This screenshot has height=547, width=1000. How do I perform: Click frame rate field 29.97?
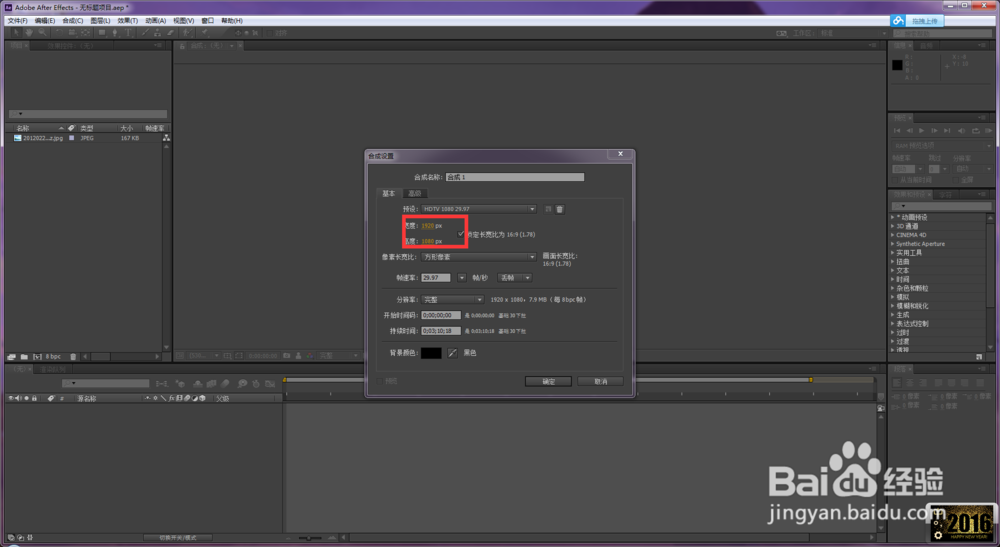tap(436, 278)
